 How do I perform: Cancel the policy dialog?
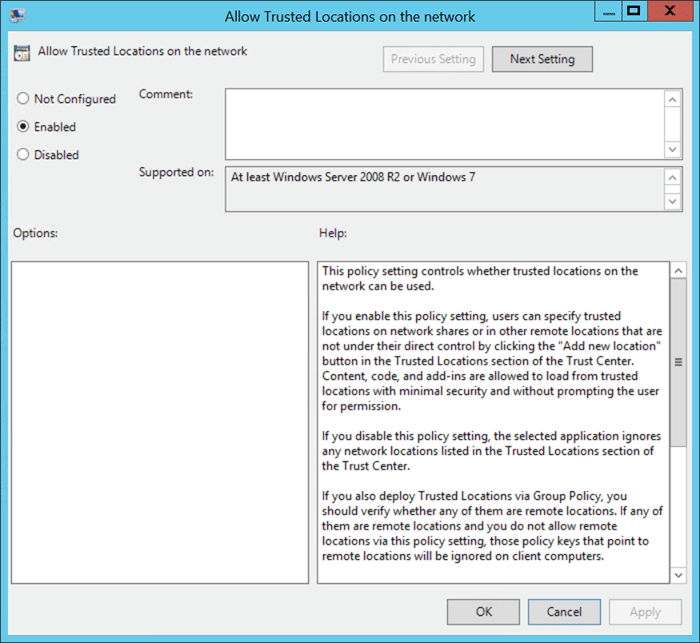coord(564,612)
